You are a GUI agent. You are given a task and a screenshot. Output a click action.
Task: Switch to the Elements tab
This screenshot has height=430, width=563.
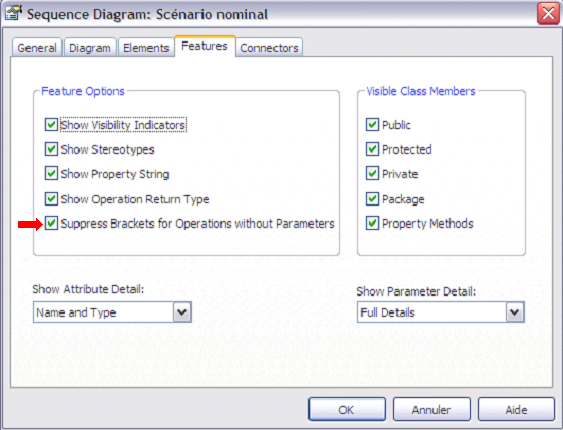146,47
